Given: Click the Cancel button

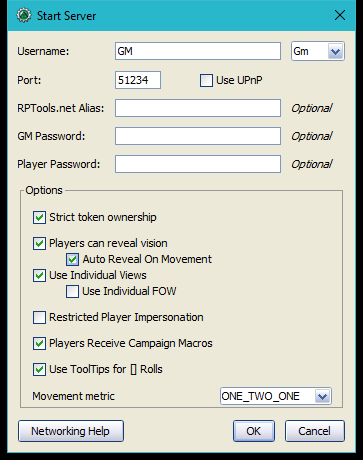Looking at the screenshot, I should [x=314, y=431].
